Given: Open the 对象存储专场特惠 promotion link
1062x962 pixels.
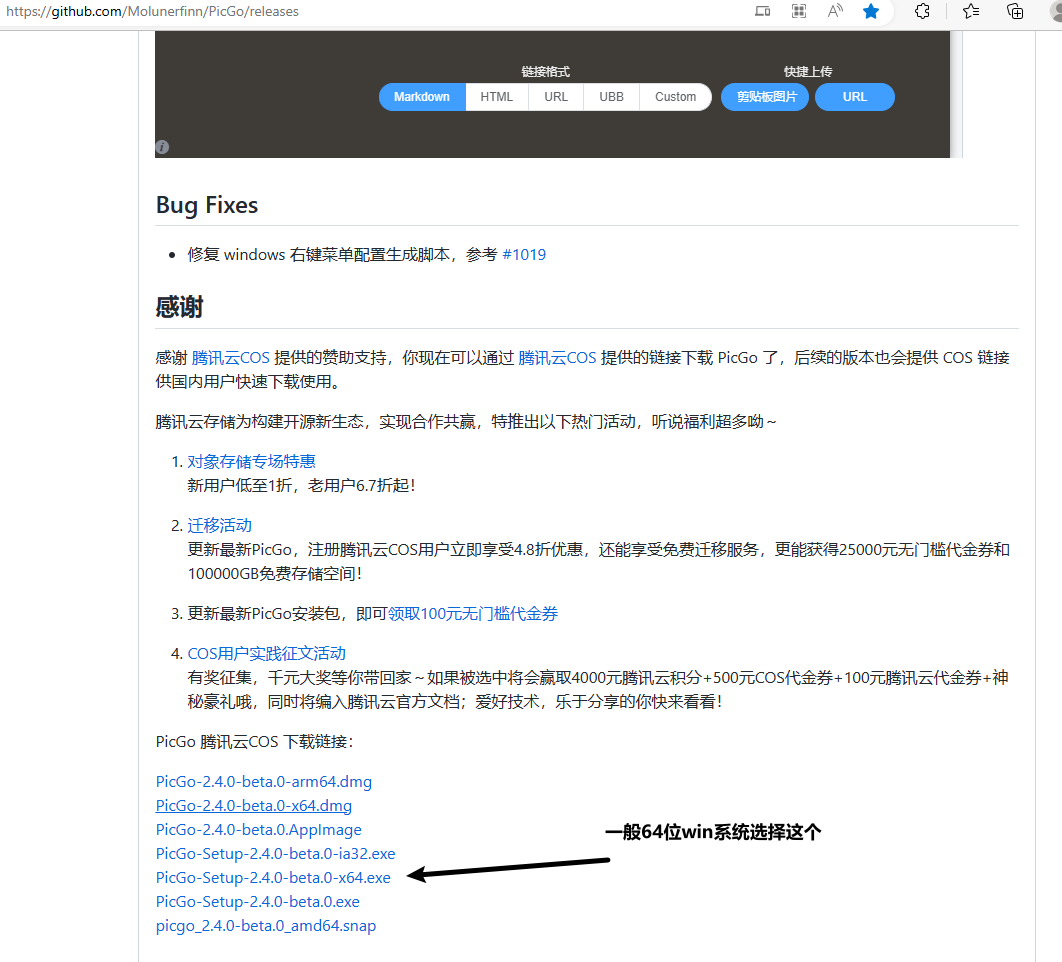Looking at the screenshot, I should tap(251, 461).
